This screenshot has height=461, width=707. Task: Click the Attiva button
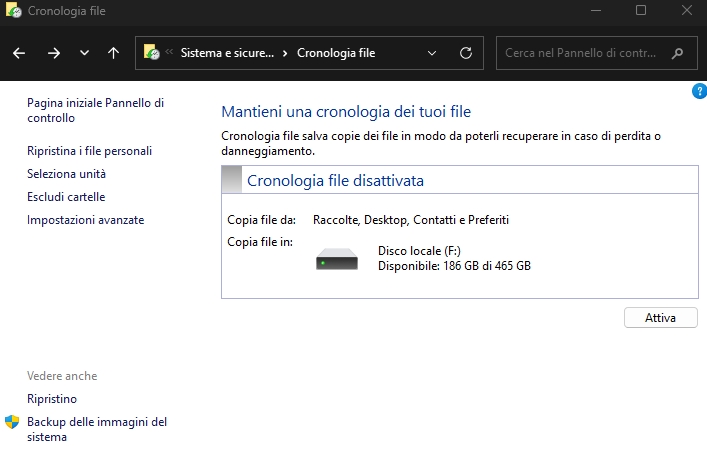661,318
